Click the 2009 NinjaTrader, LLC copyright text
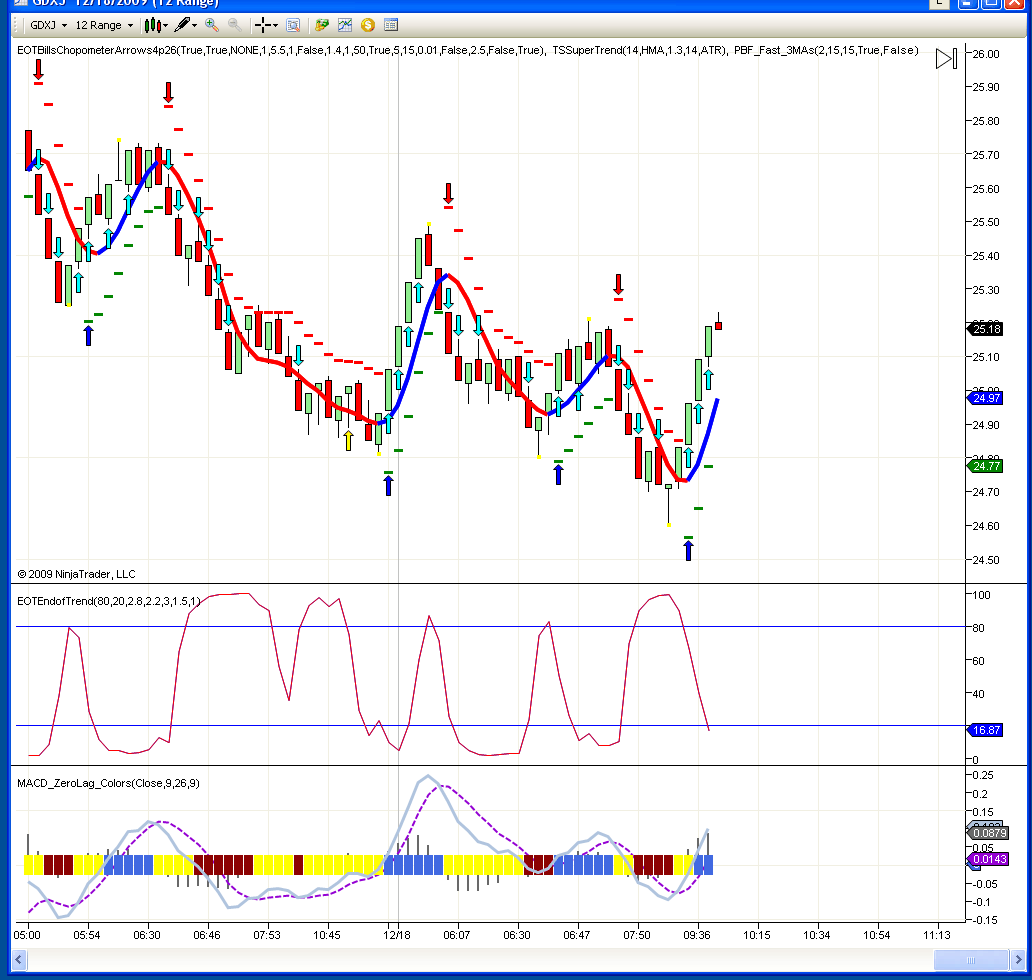Viewport: 1032px width, 980px height. tap(76, 574)
